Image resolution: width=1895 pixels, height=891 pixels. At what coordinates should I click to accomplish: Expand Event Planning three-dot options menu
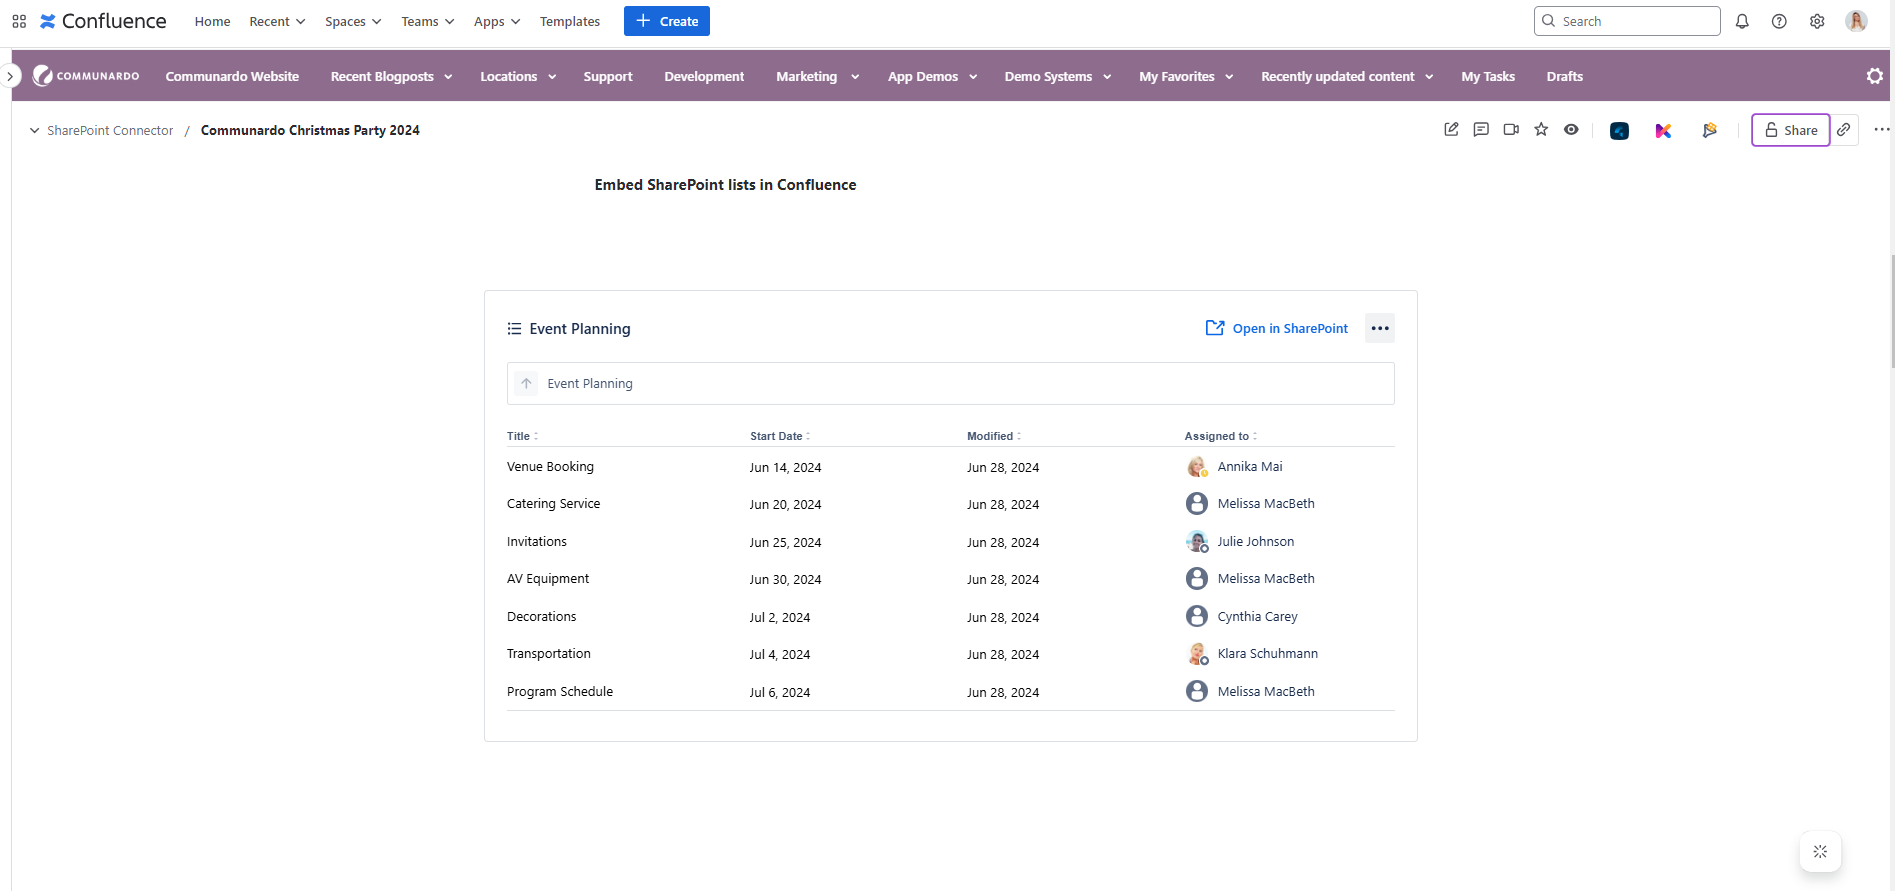coord(1380,328)
